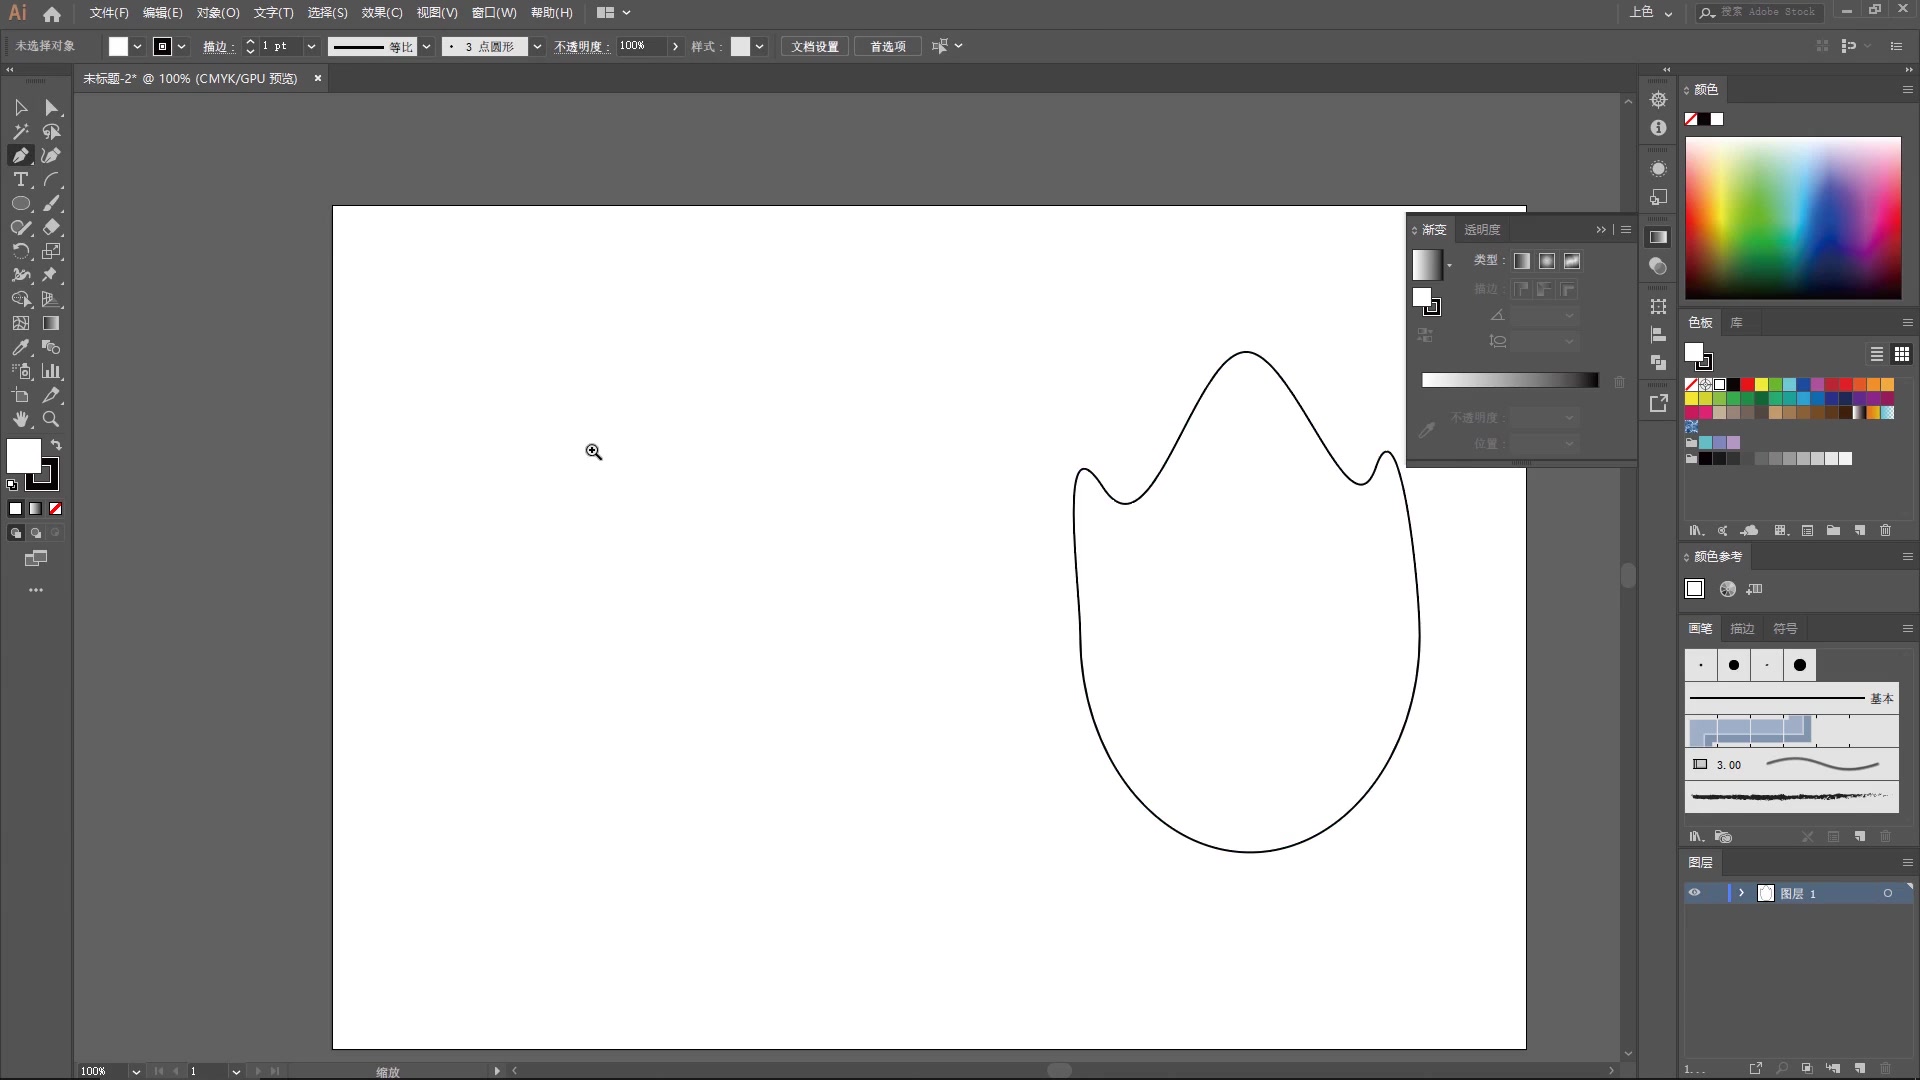Toggle radial gradient type button
The height and width of the screenshot is (1080, 1920).
(x=1547, y=261)
